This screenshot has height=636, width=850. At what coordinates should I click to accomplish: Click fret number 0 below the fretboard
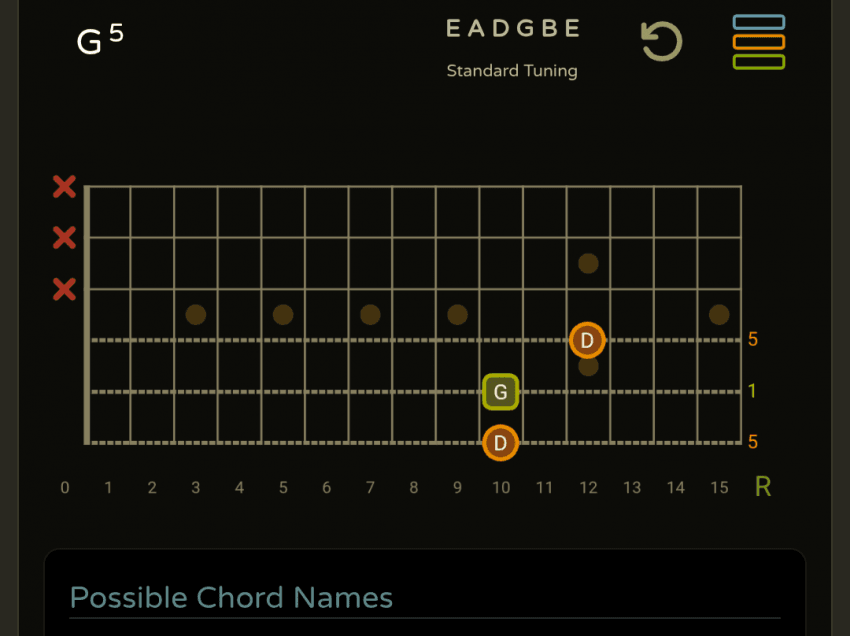click(65, 488)
